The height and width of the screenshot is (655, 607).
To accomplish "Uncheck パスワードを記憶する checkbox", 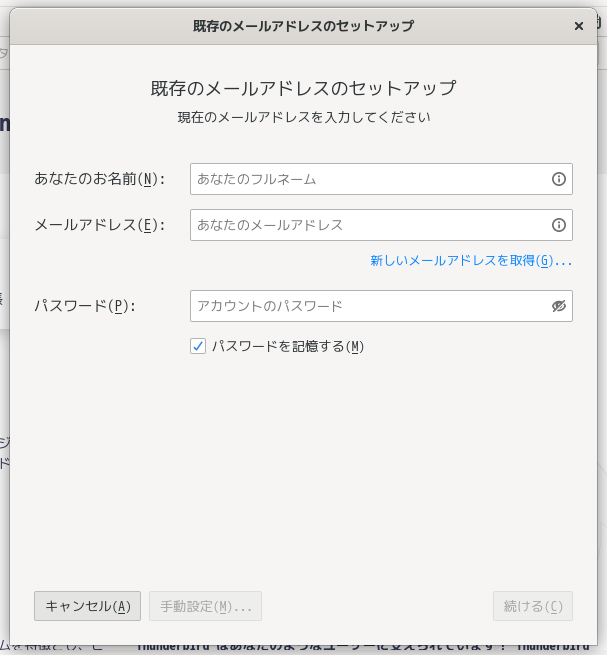I will (198, 346).
